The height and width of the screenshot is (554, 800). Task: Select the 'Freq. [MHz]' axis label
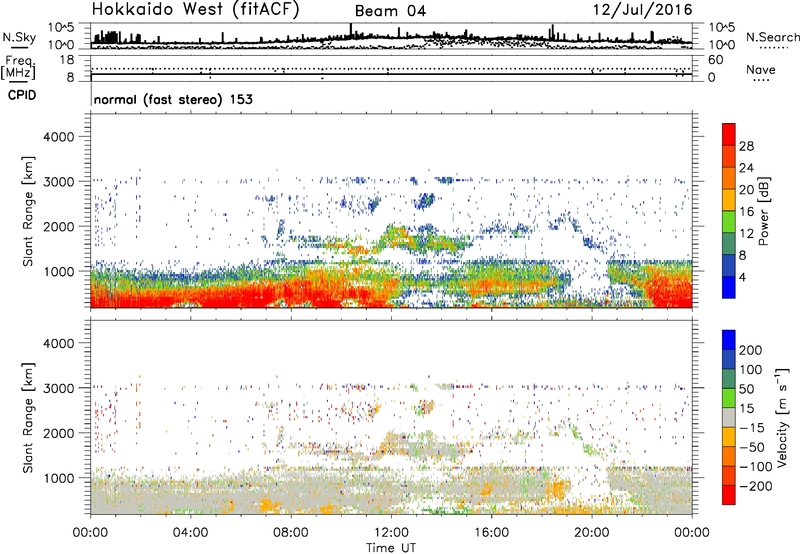pos(18,67)
